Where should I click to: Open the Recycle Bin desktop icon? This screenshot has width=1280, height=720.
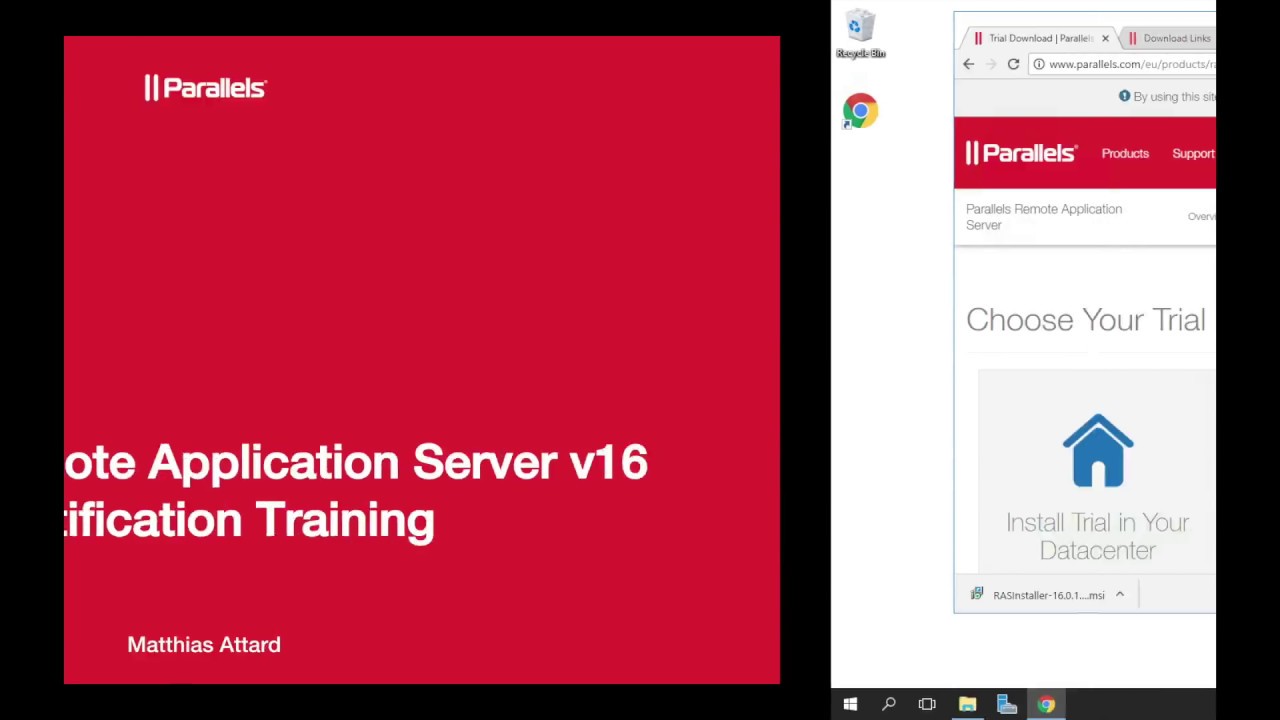860,35
